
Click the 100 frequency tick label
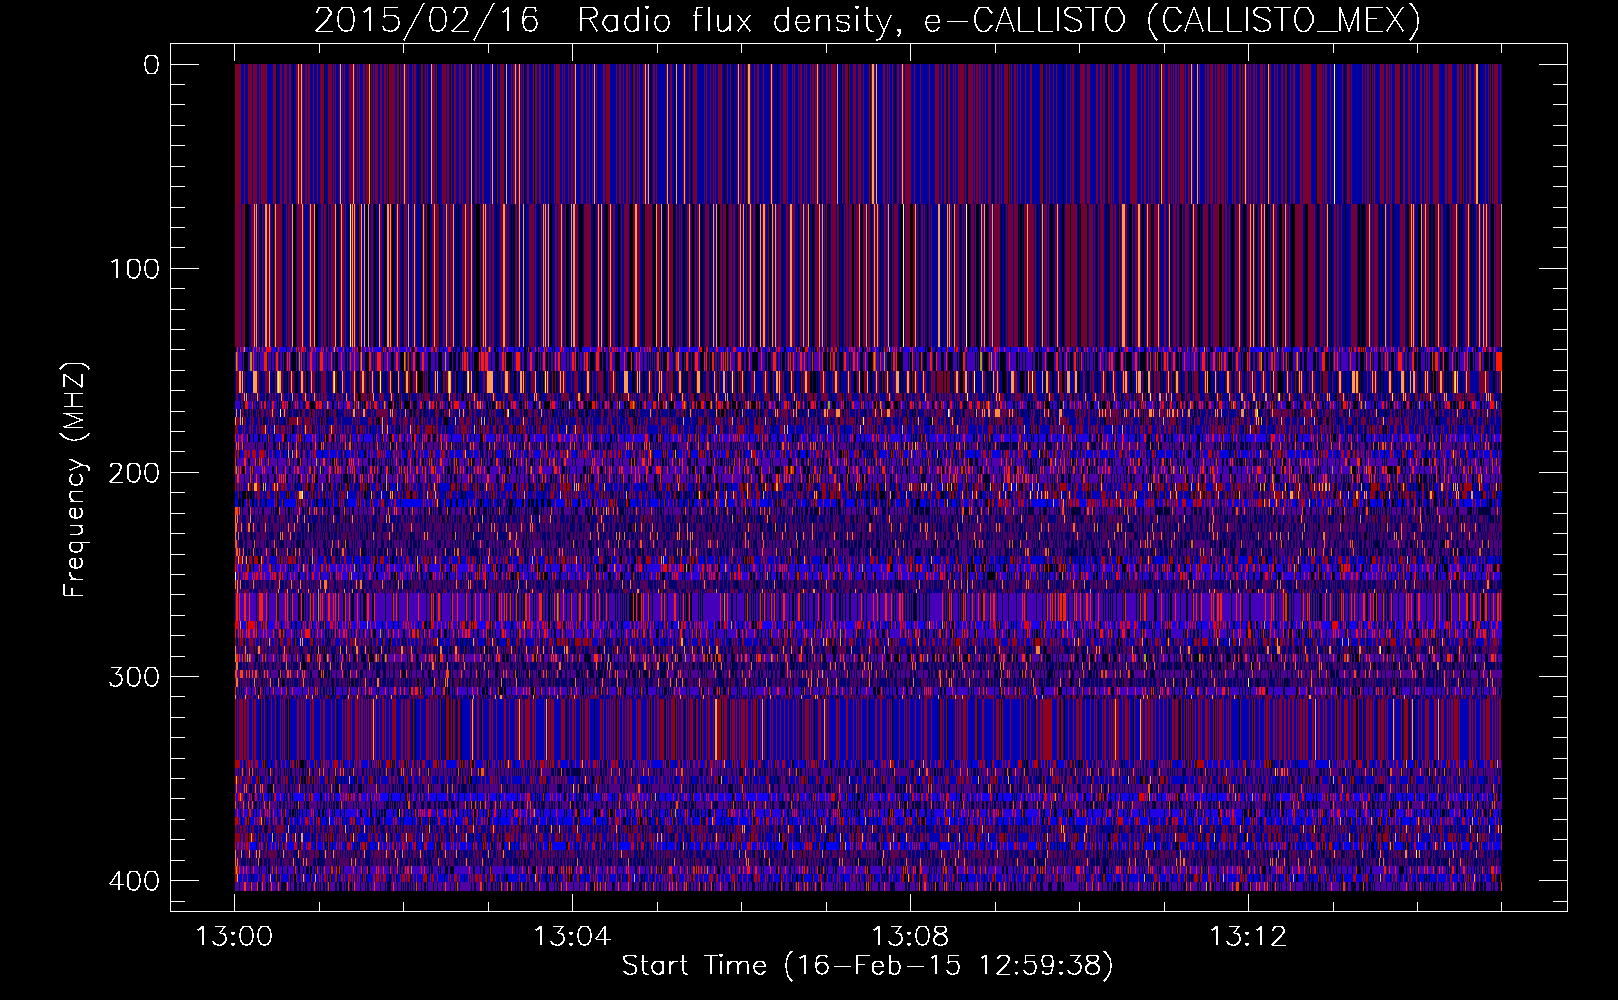click(x=133, y=269)
